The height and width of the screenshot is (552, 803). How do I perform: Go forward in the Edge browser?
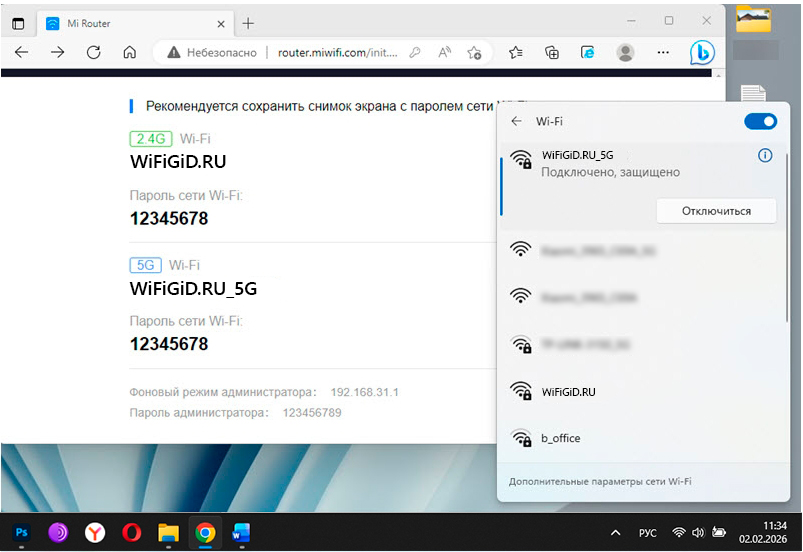click(x=57, y=52)
